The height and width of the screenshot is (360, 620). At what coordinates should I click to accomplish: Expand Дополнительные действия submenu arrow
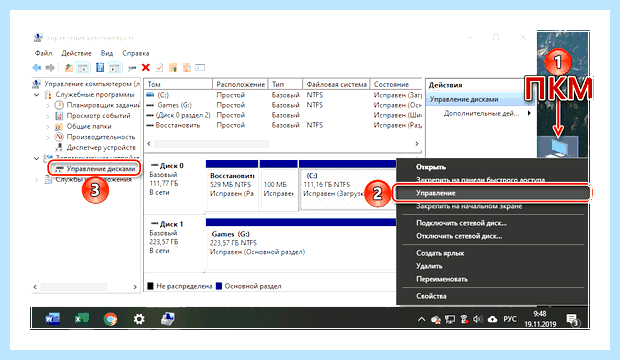529,114
